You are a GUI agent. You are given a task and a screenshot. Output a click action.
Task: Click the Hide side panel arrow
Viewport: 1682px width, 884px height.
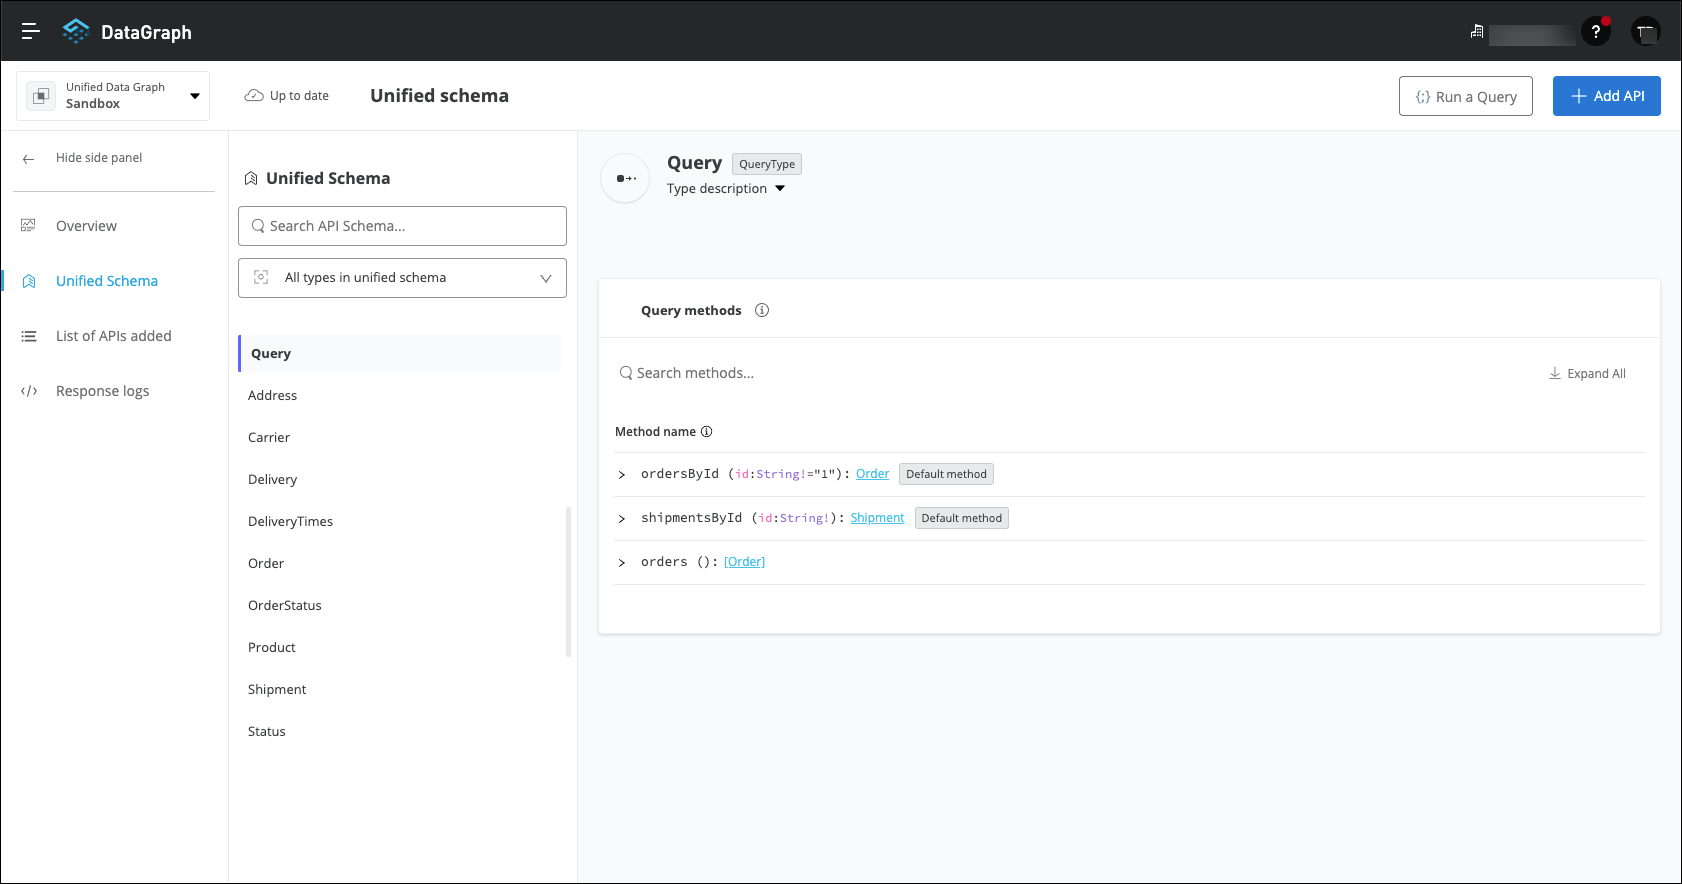pos(29,158)
